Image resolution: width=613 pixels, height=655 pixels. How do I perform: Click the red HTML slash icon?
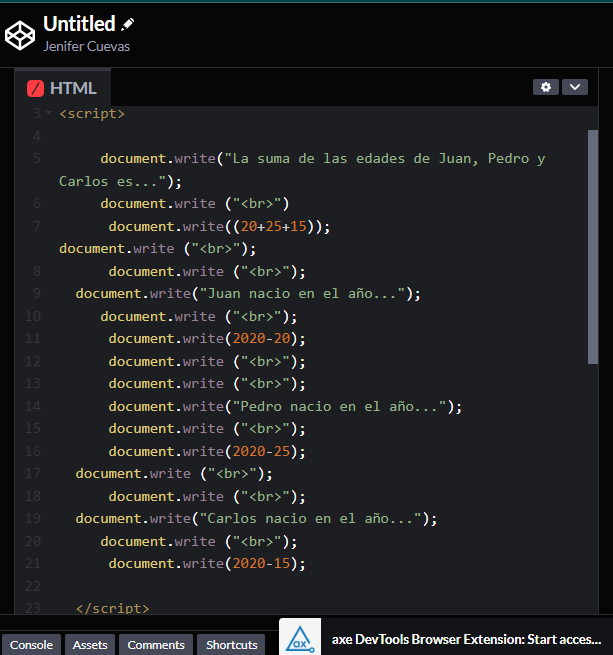point(36,89)
